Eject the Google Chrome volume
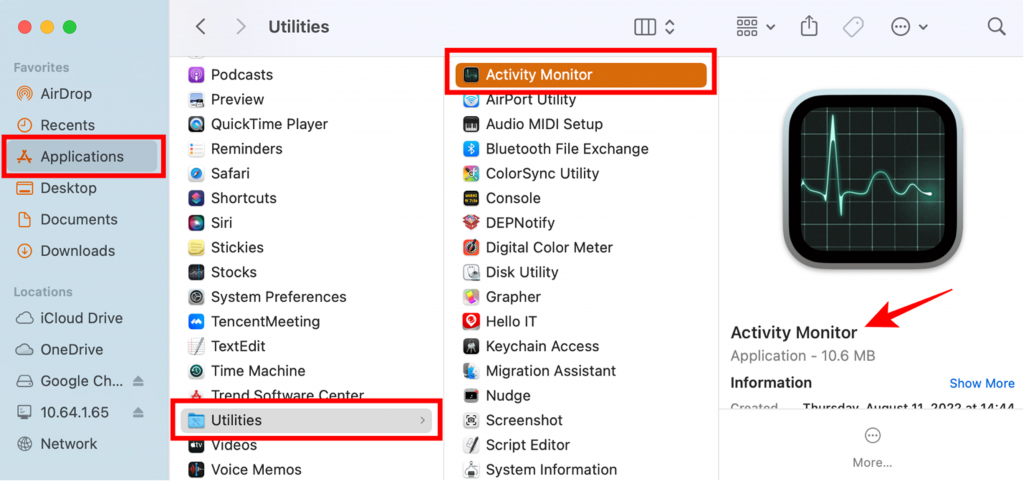The width and height of the screenshot is (1024, 481). (138, 381)
